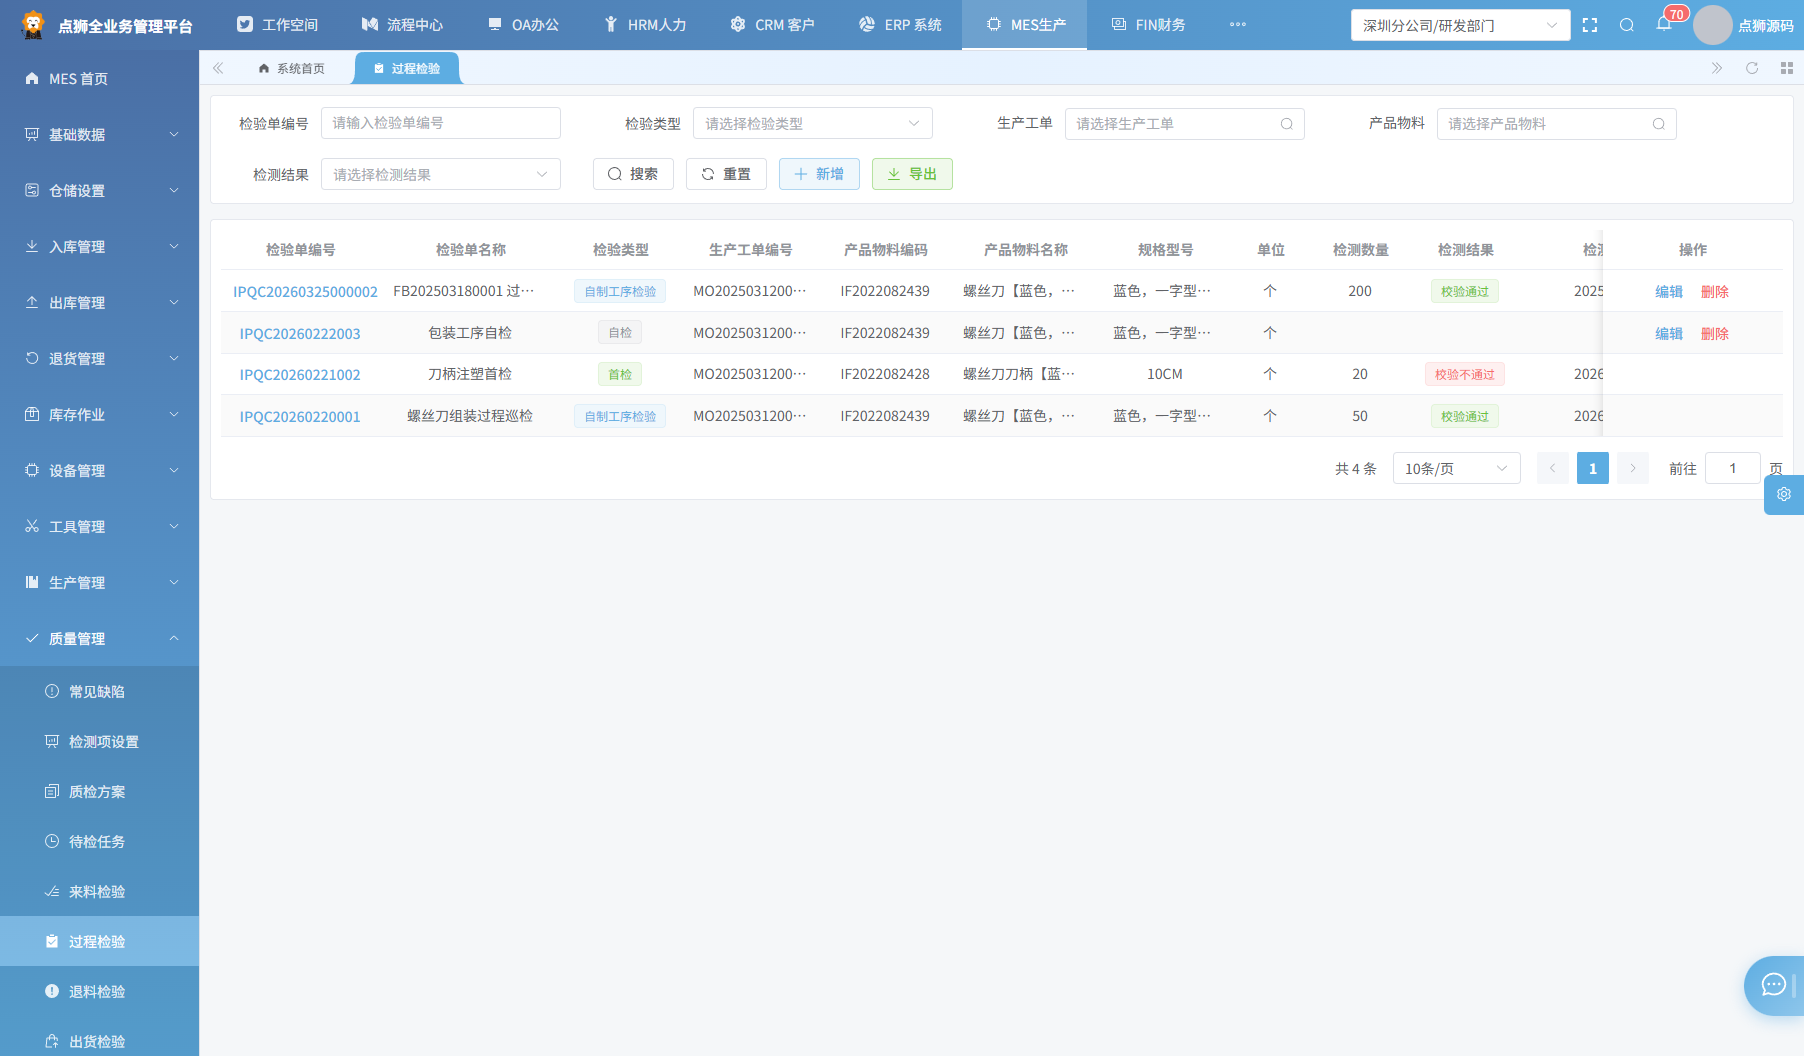Open 退料检验 sidebar item
The height and width of the screenshot is (1056, 1804).
pyautogui.click(x=99, y=991)
